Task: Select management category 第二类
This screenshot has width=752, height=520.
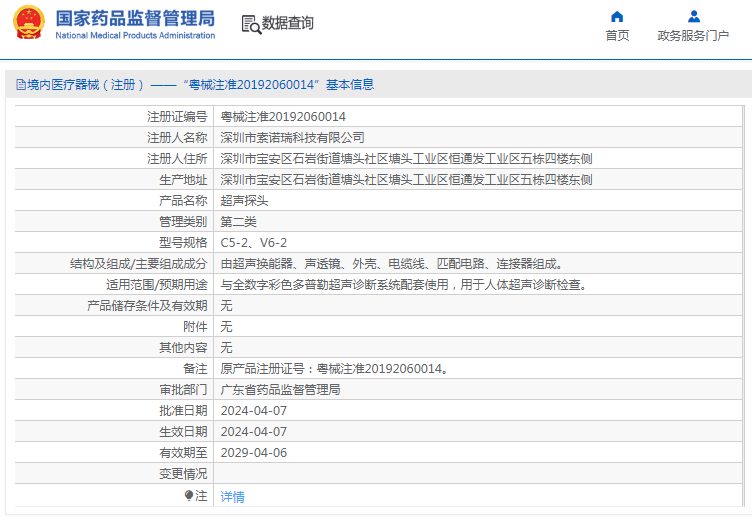Action: (238, 222)
